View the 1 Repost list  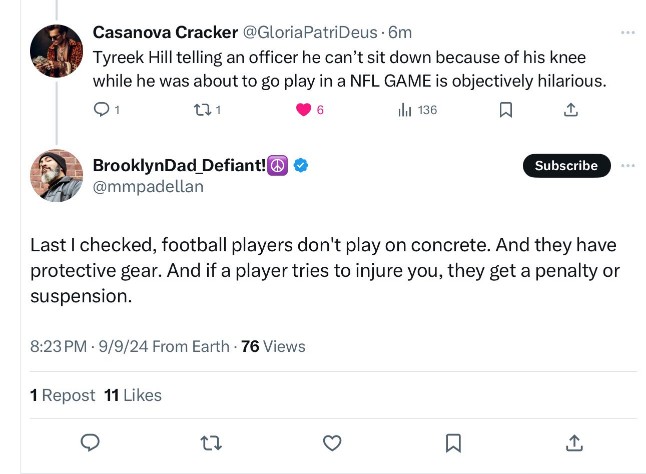click(x=63, y=395)
